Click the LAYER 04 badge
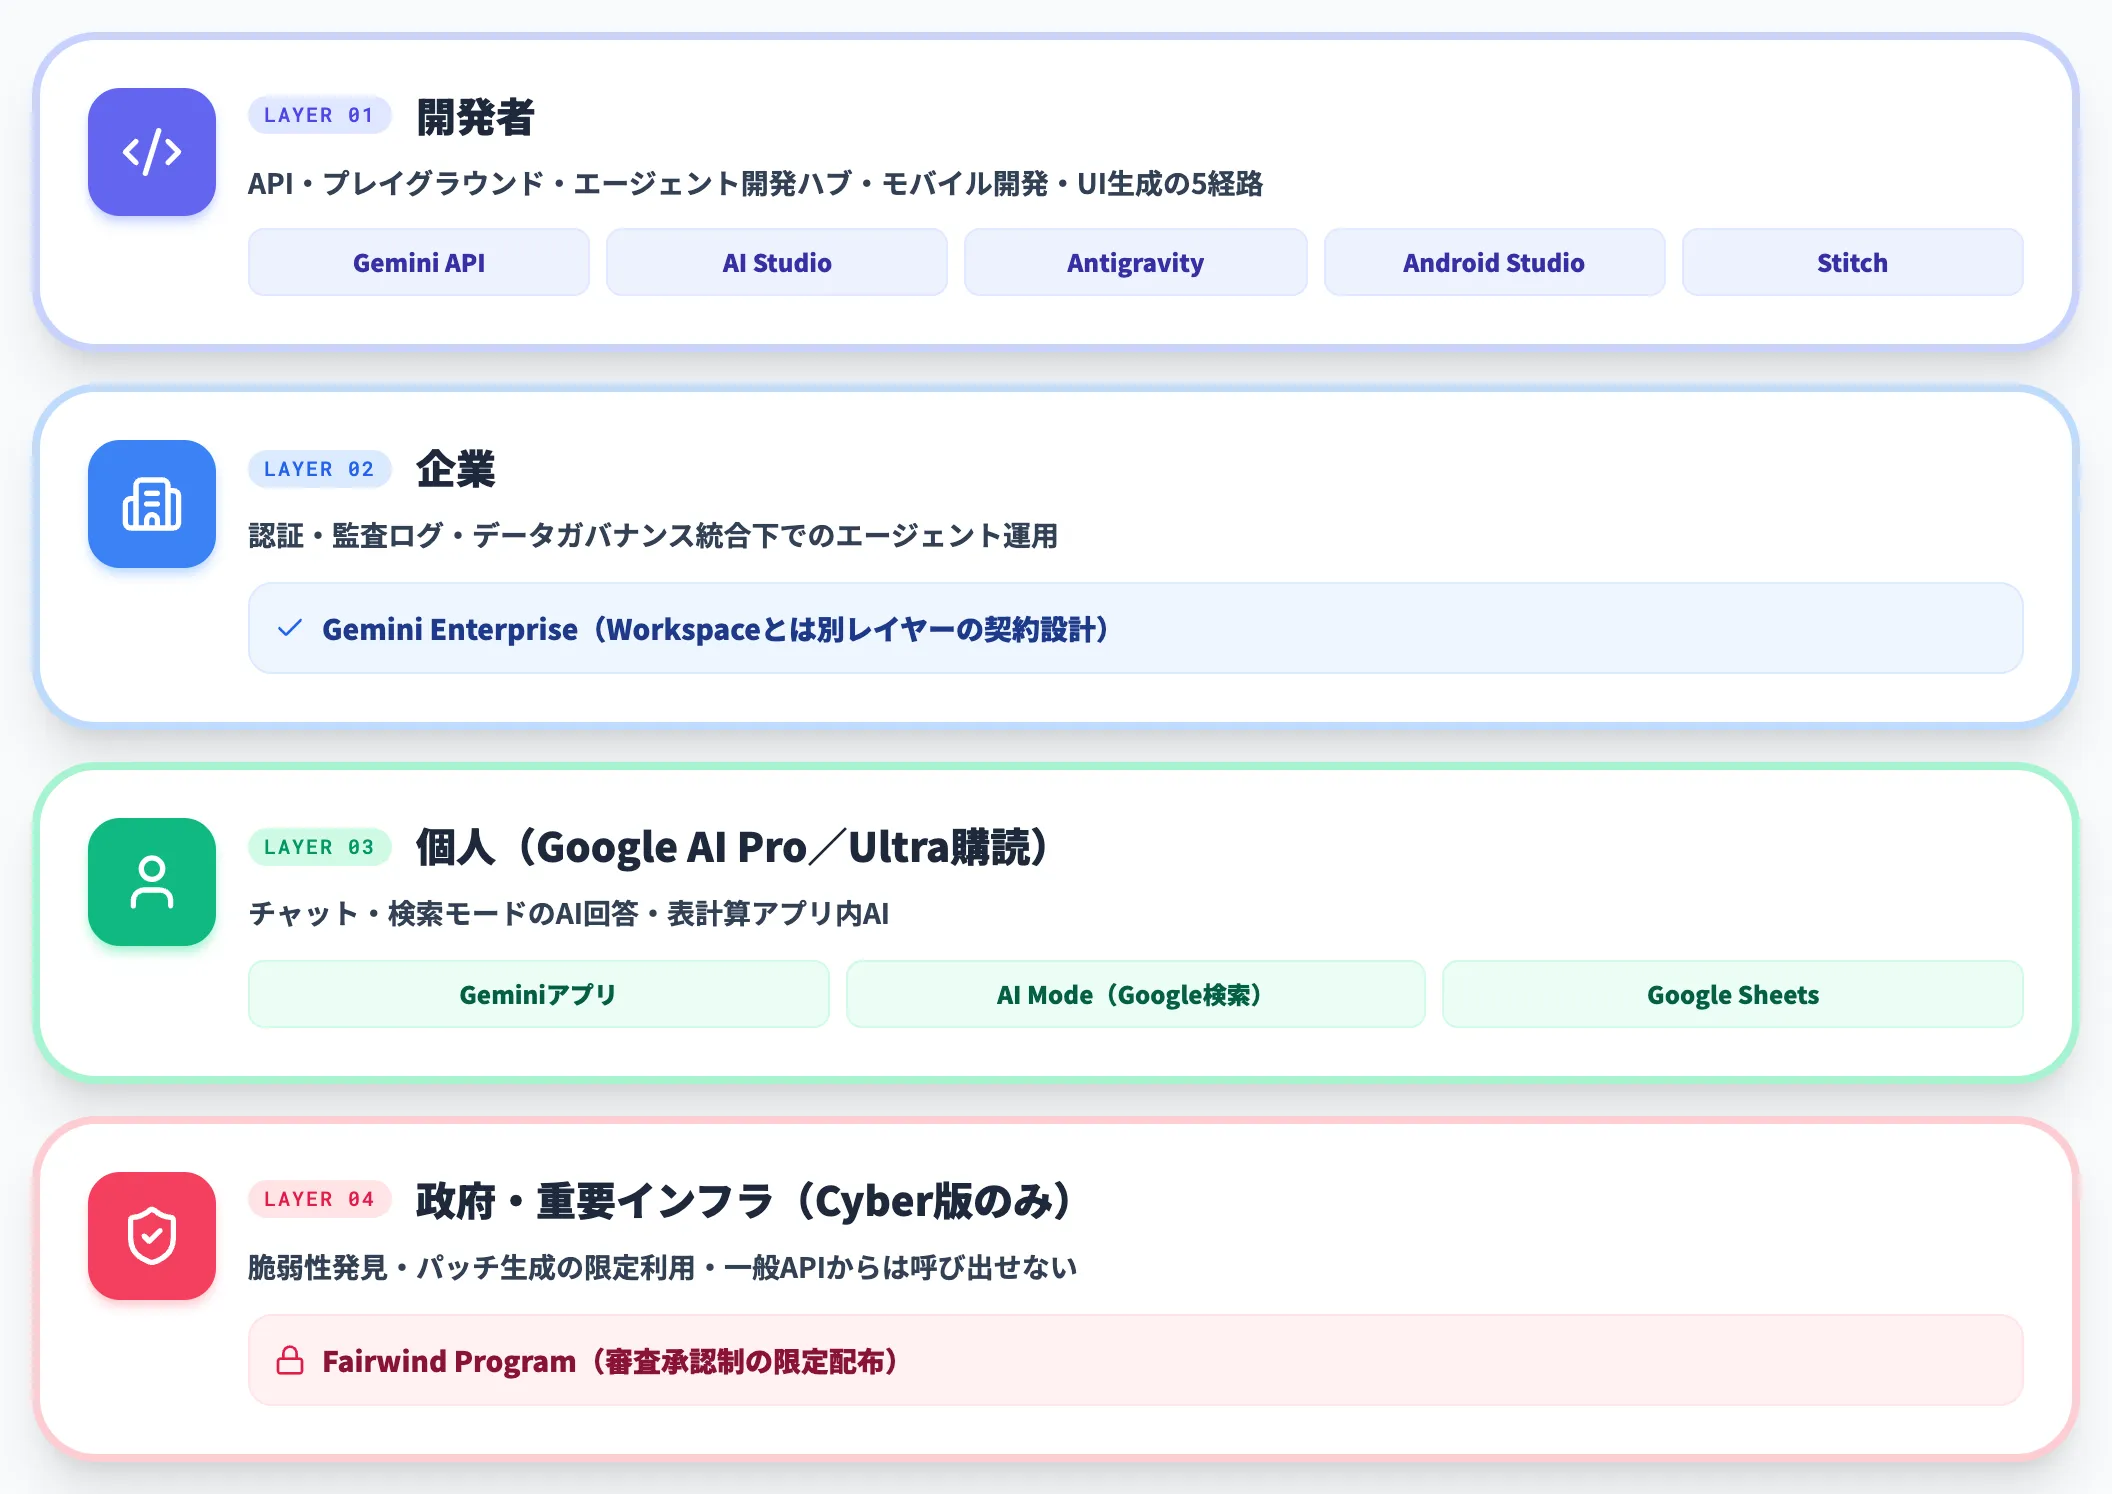Image resolution: width=2112 pixels, height=1494 pixels. coord(319,1199)
